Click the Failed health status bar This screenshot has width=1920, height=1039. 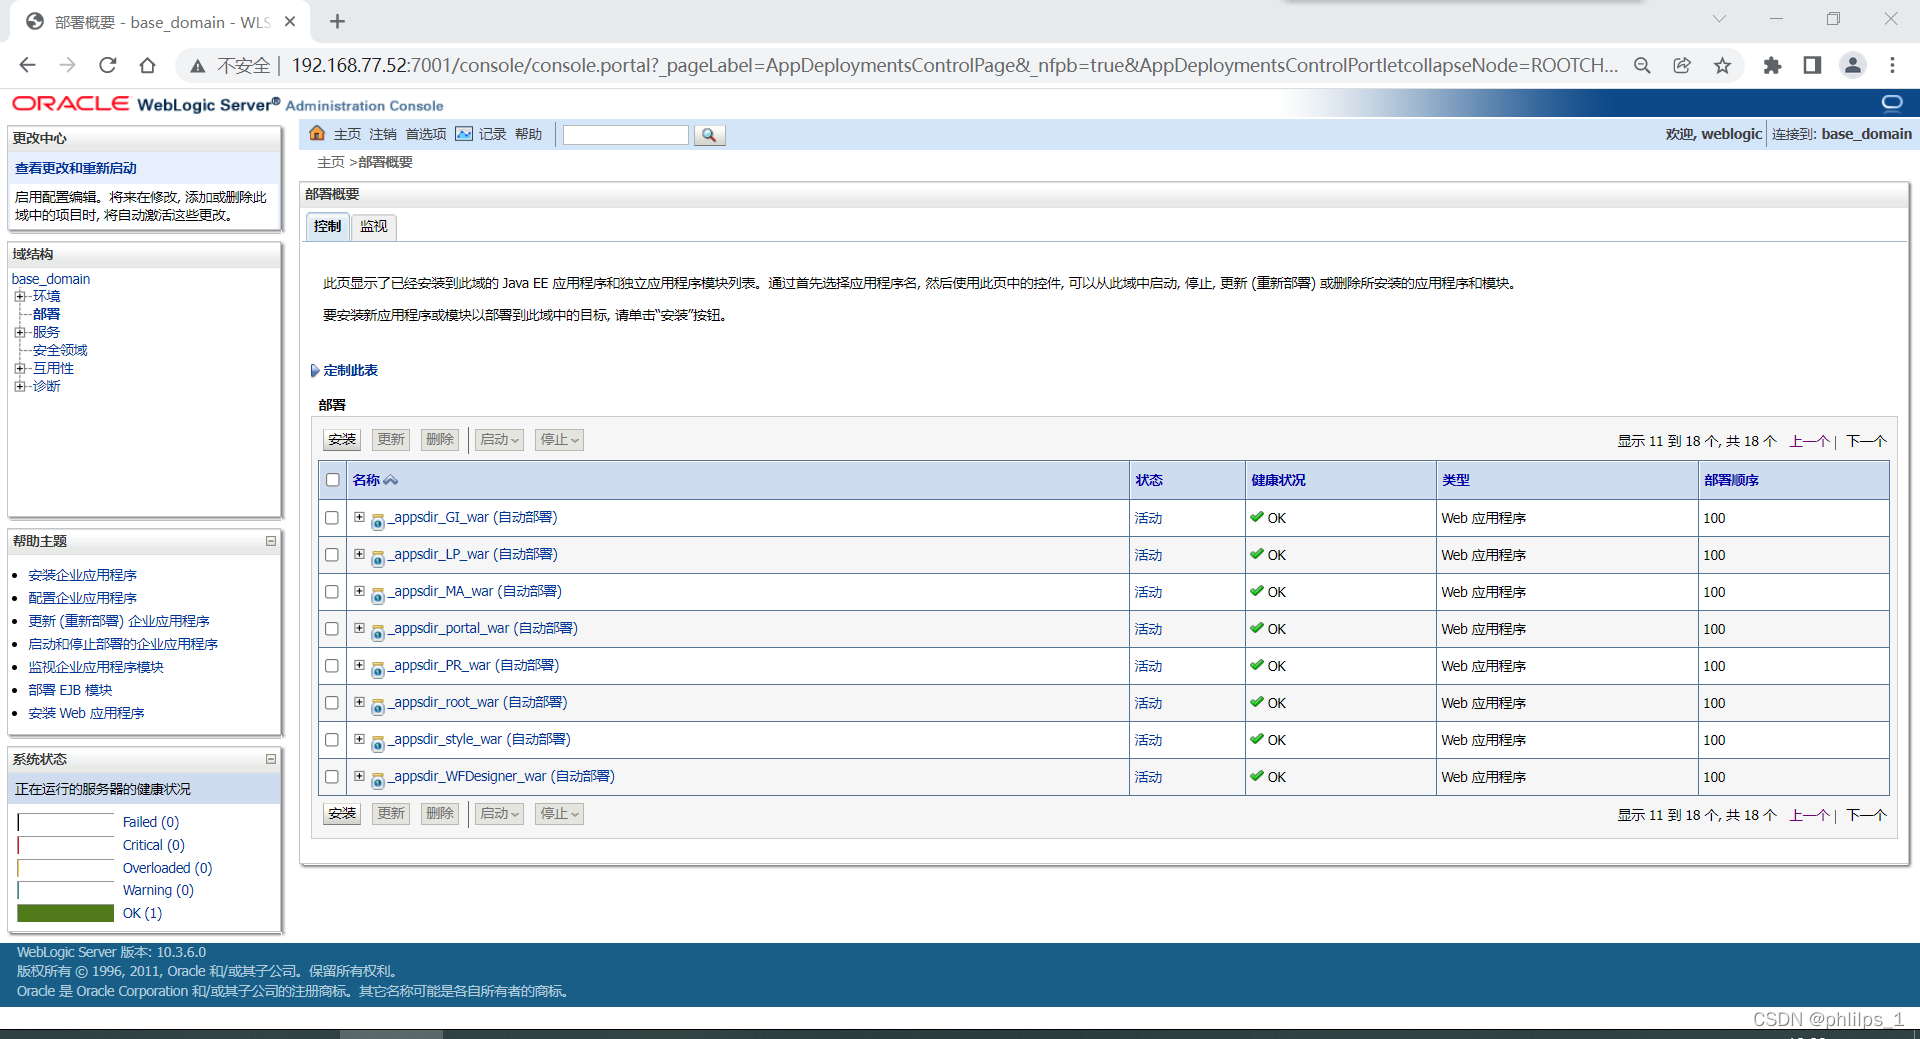(x=66, y=822)
